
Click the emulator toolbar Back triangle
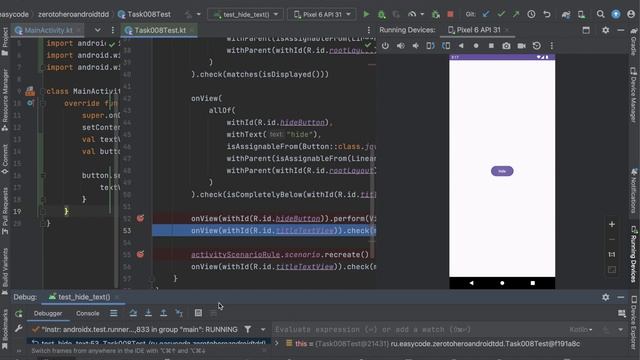click(461, 46)
